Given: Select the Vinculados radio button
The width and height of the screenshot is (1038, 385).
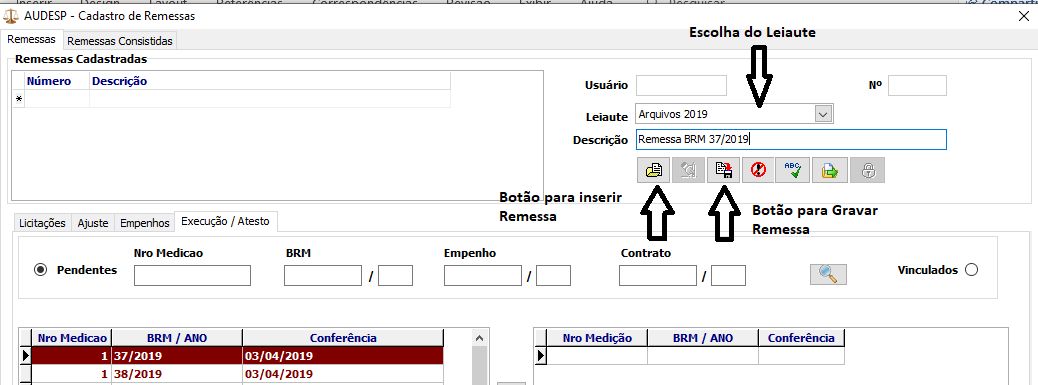Looking at the screenshot, I should pos(972,270).
